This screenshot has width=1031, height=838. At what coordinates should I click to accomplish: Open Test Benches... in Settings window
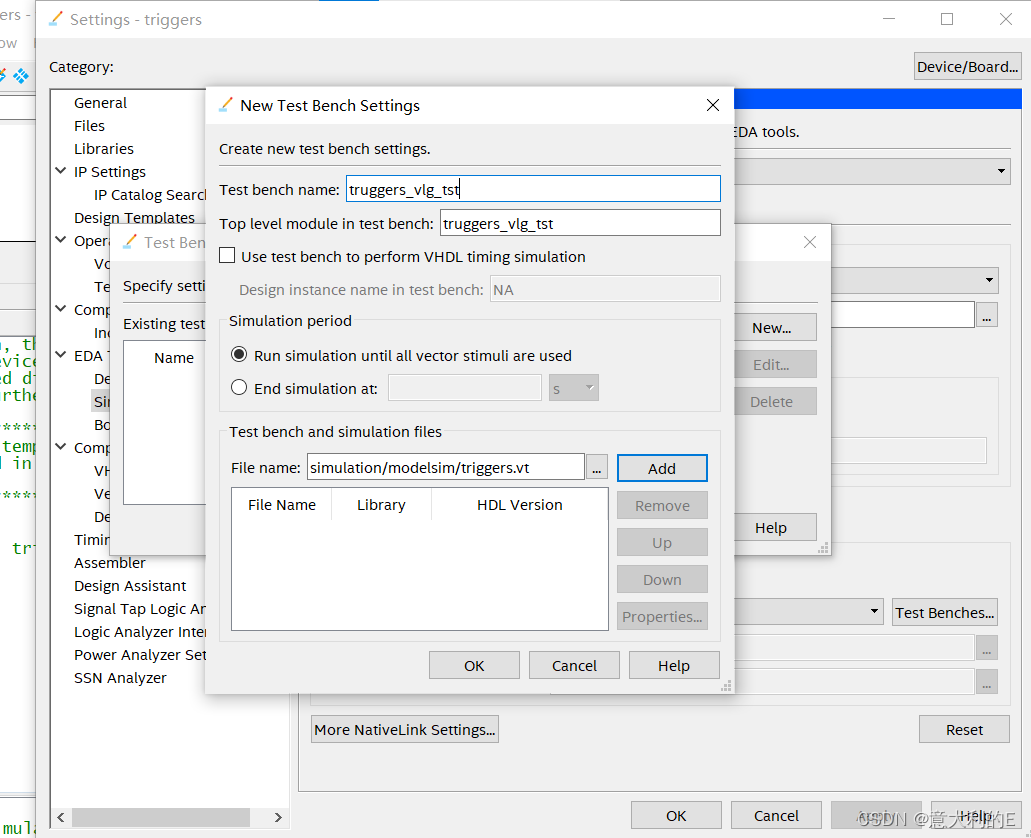(x=945, y=612)
